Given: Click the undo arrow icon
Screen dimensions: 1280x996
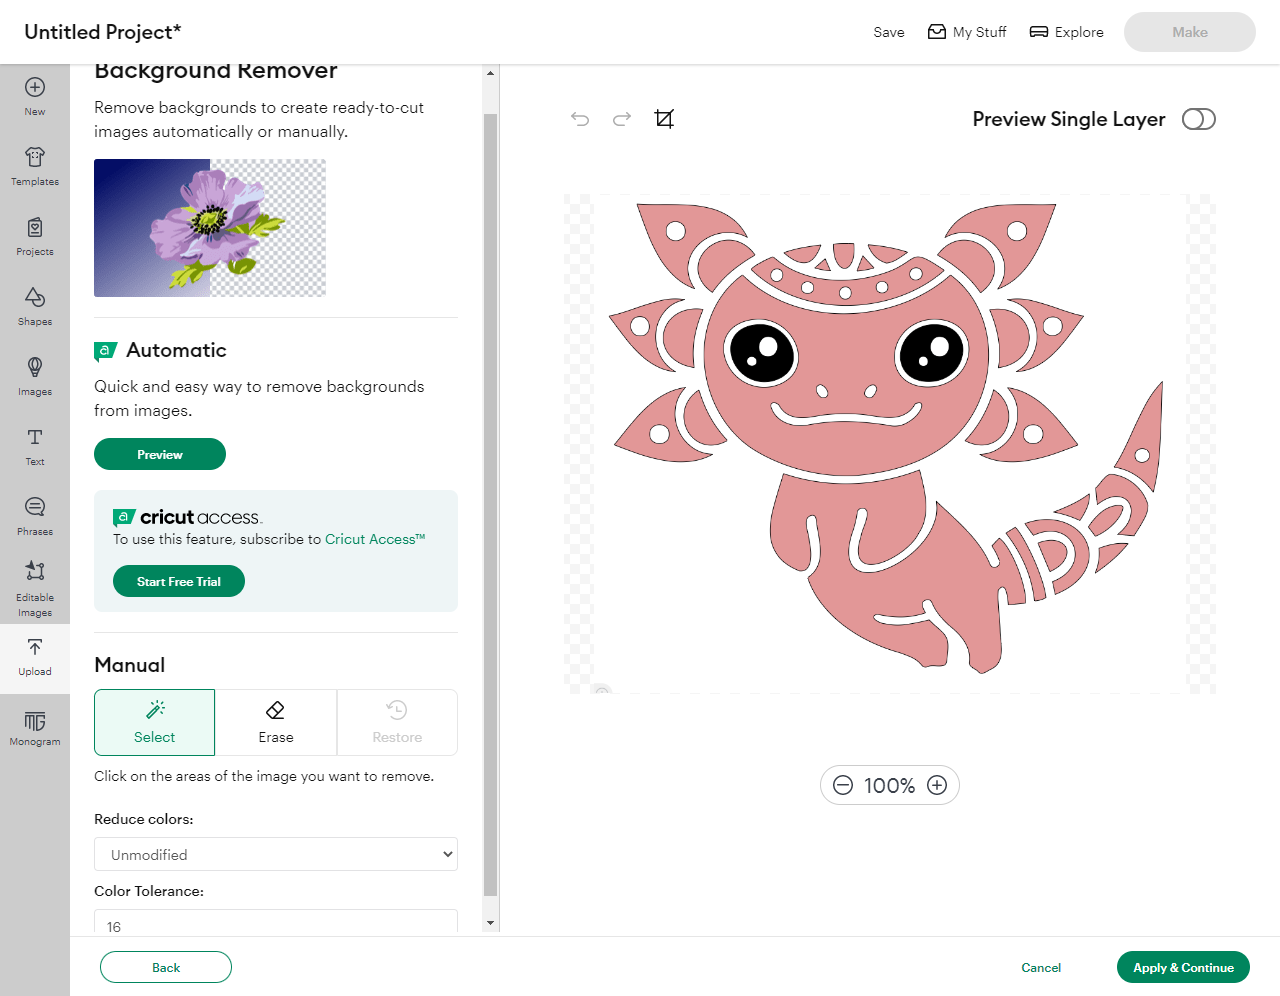Looking at the screenshot, I should [x=580, y=119].
